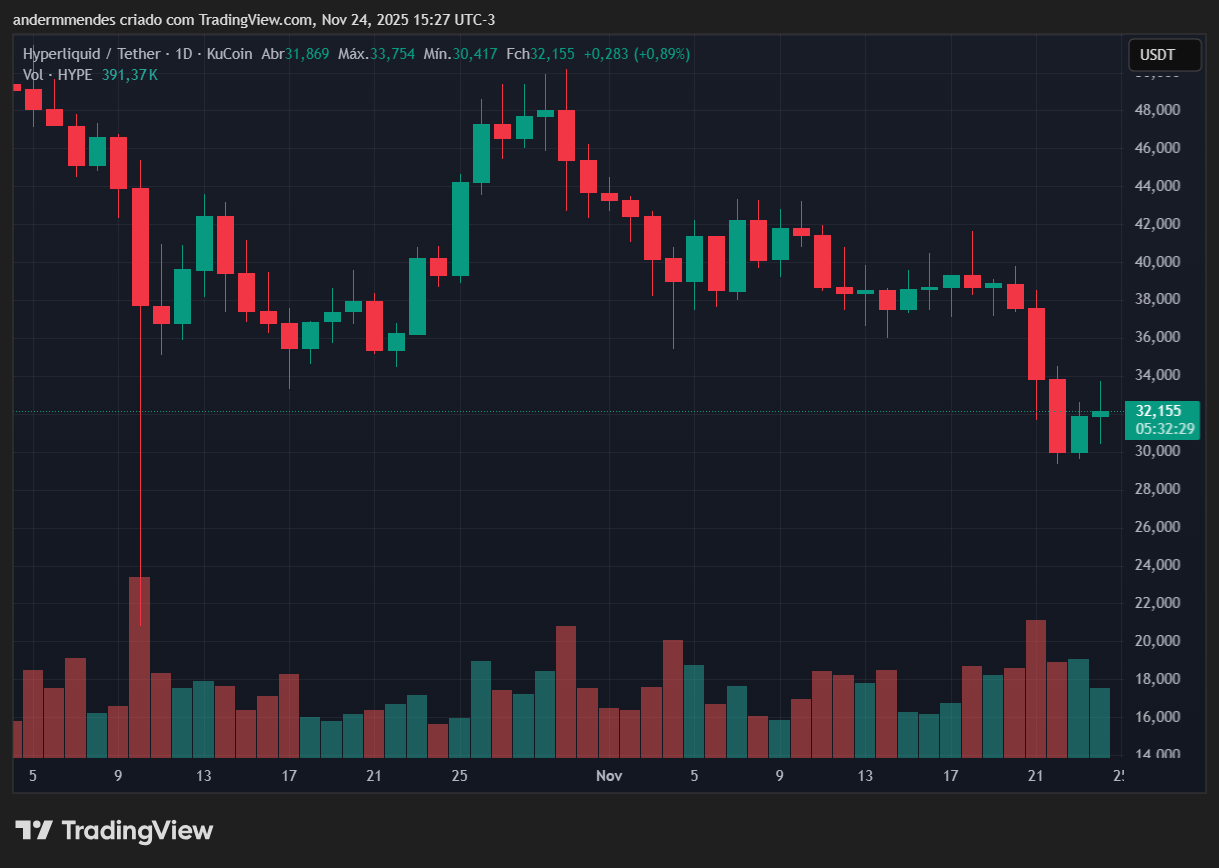Viewport: 1219px width, 868px height.
Task: Click the KuCoin exchange label
Action: [x=229, y=54]
